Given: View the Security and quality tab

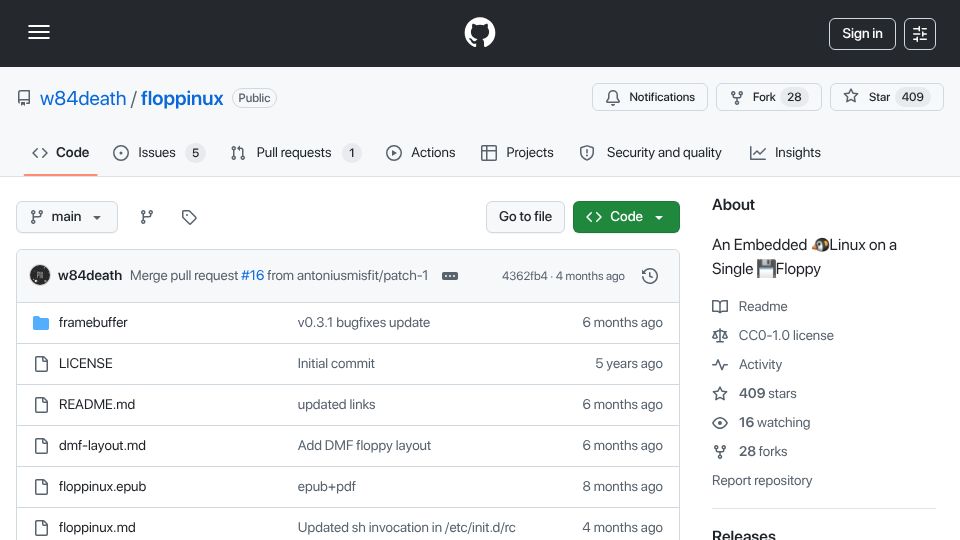Looking at the screenshot, I should tap(650, 152).
